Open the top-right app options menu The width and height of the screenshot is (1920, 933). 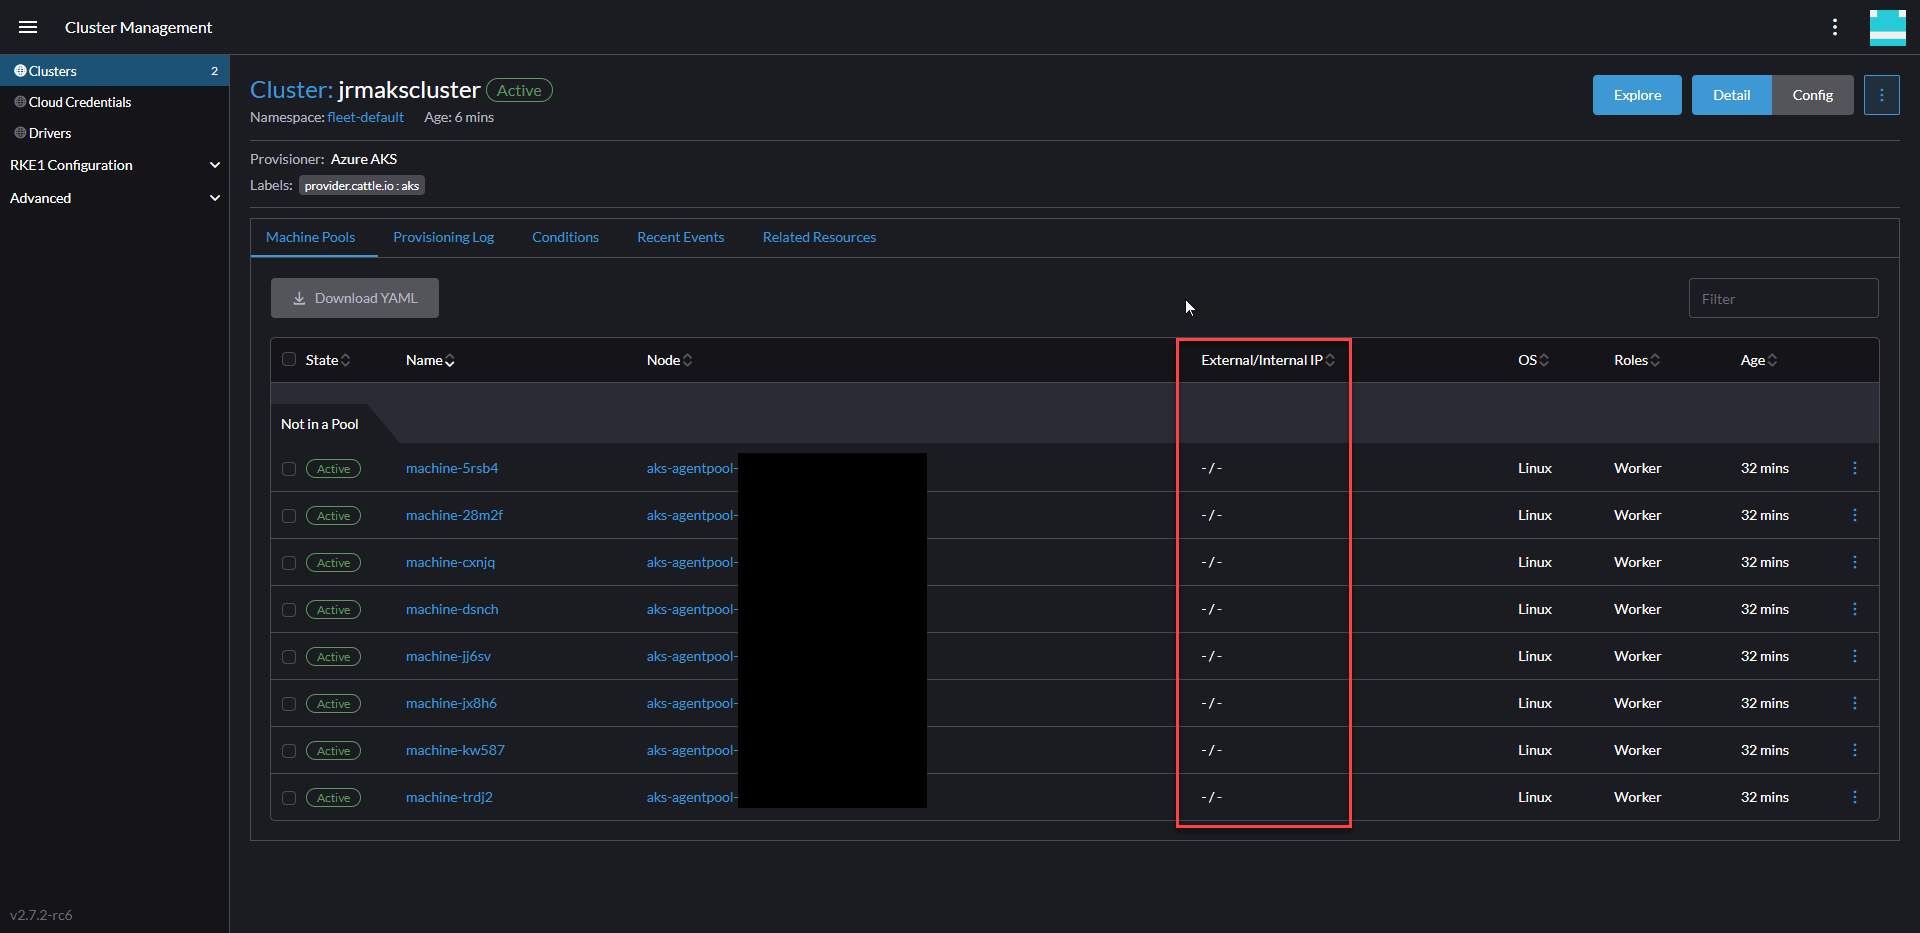(x=1835, y=27)
